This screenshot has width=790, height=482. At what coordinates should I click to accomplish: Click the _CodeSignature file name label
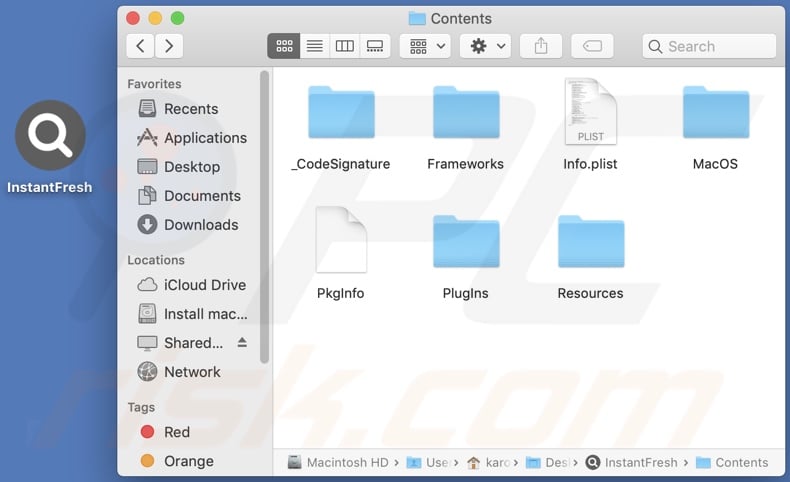pyautogui.click(x=341, y=164)
